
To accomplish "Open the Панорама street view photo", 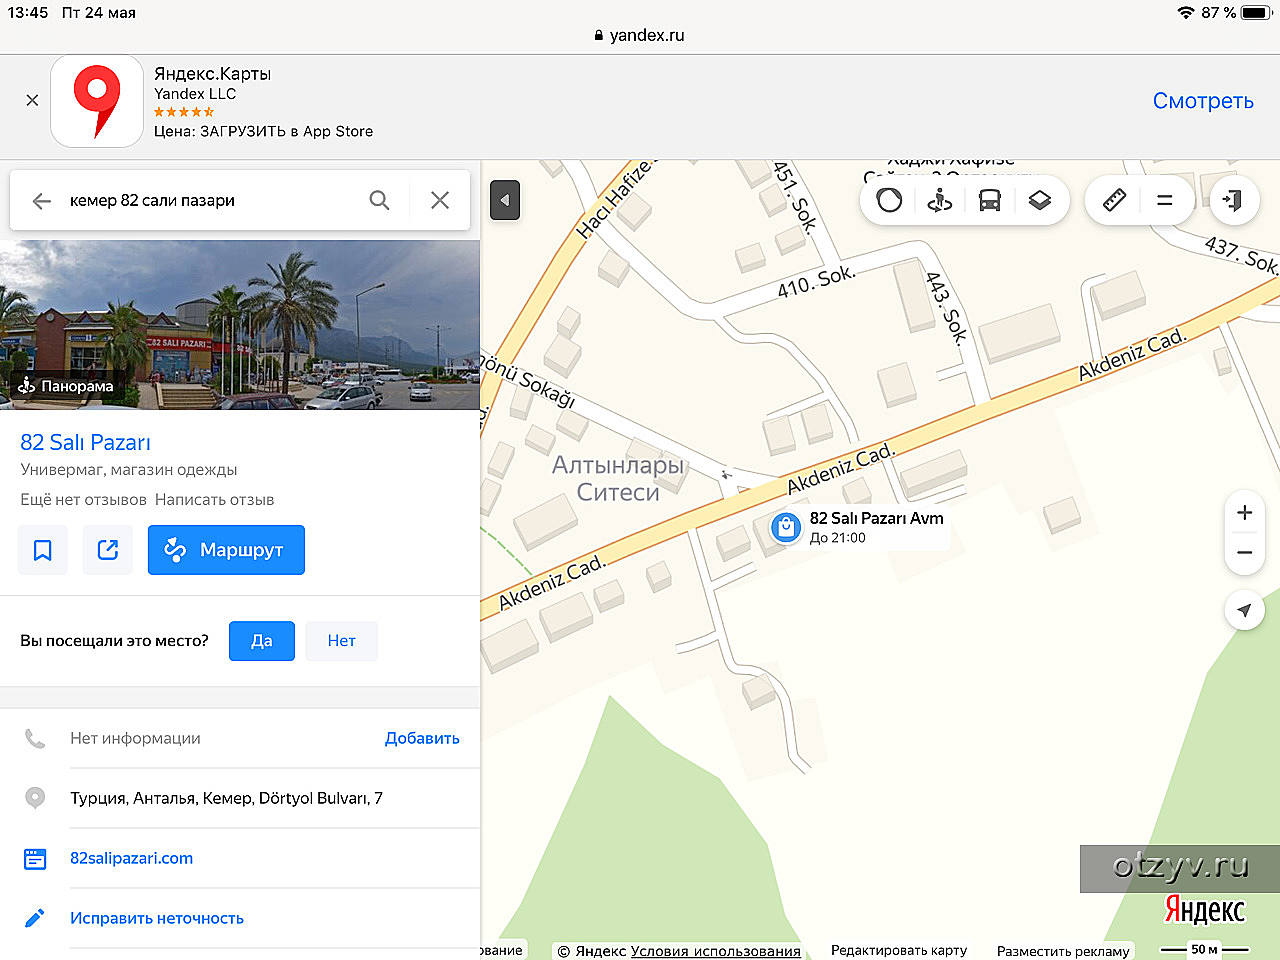I will click(240, 324).
